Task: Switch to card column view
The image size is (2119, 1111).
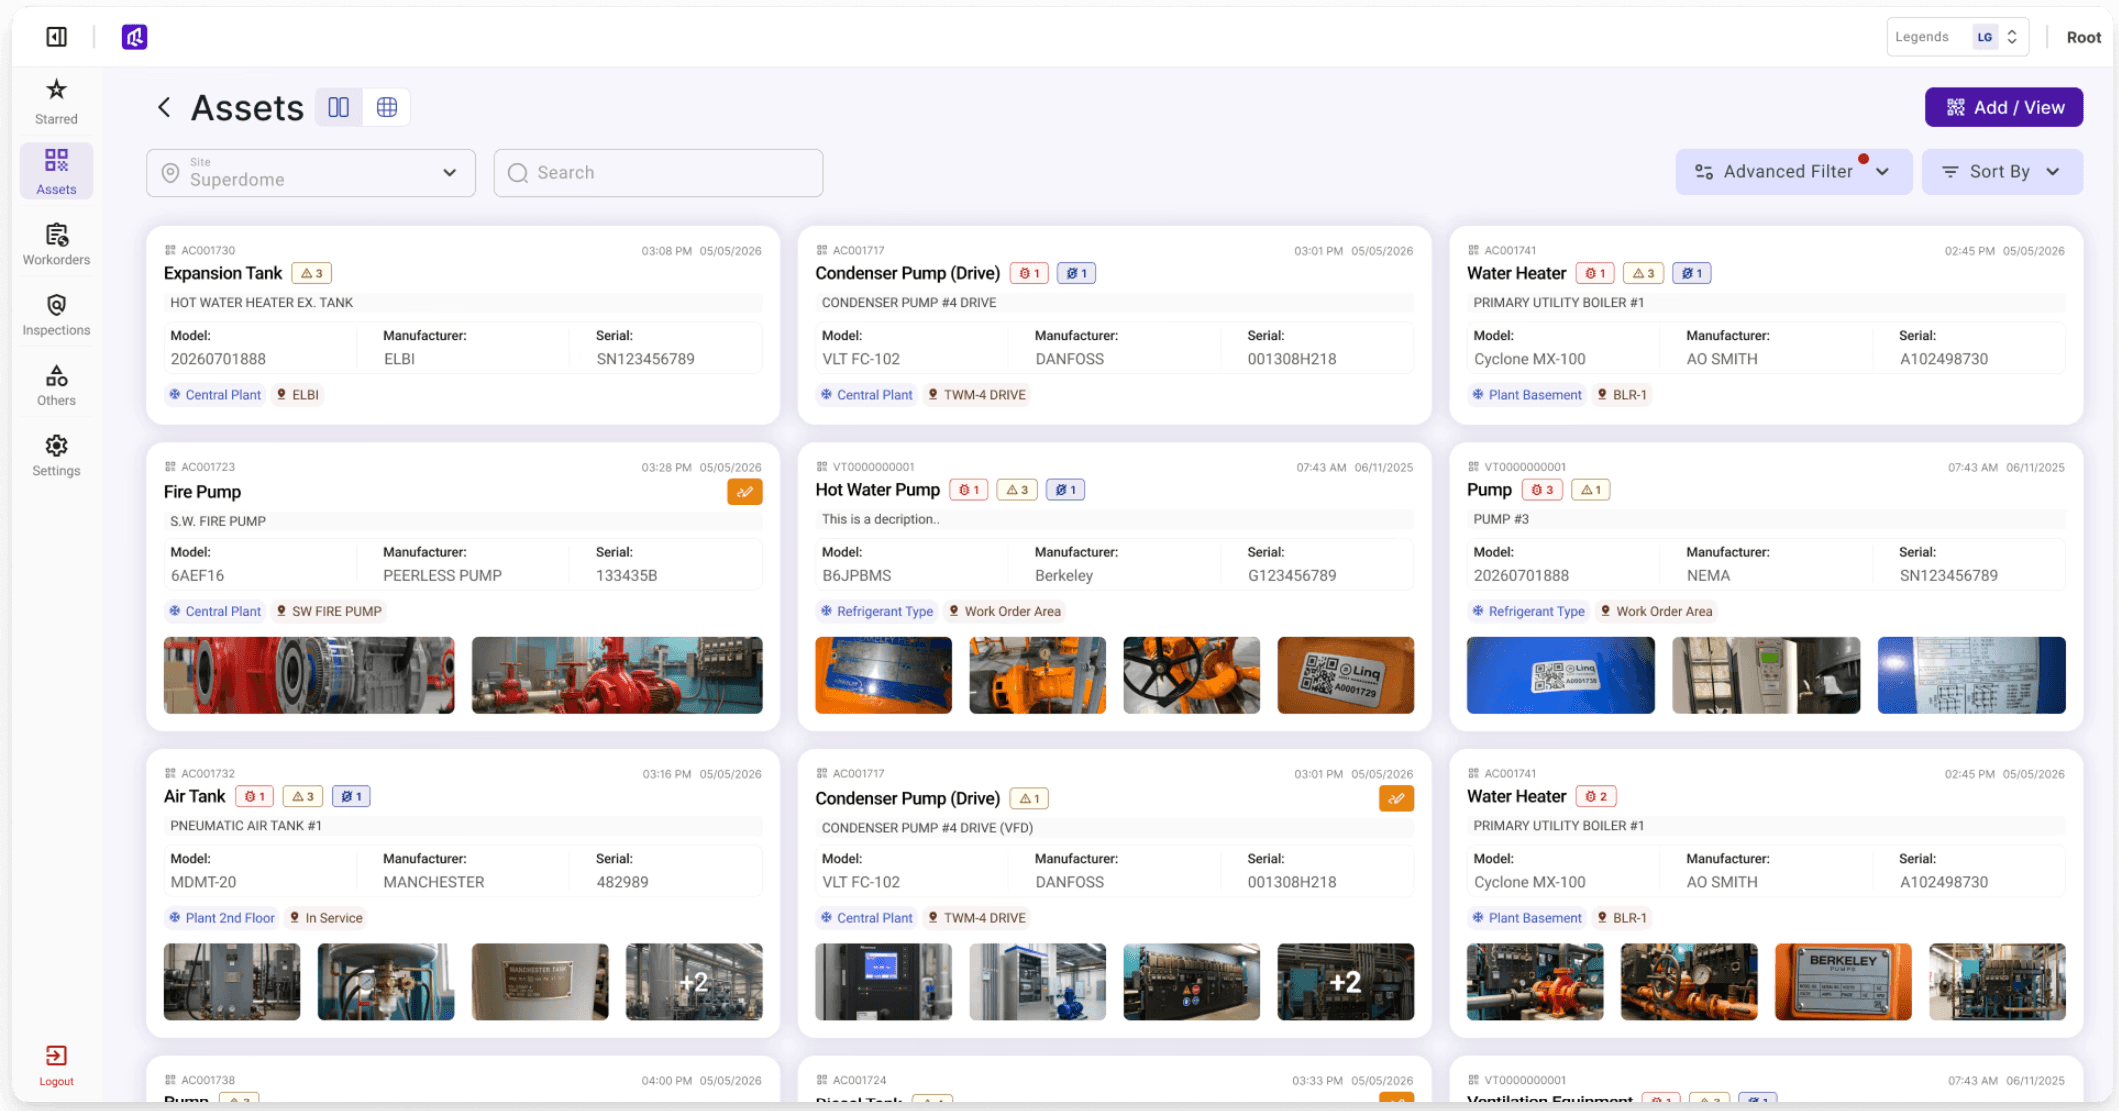Action: pos(339,107)
